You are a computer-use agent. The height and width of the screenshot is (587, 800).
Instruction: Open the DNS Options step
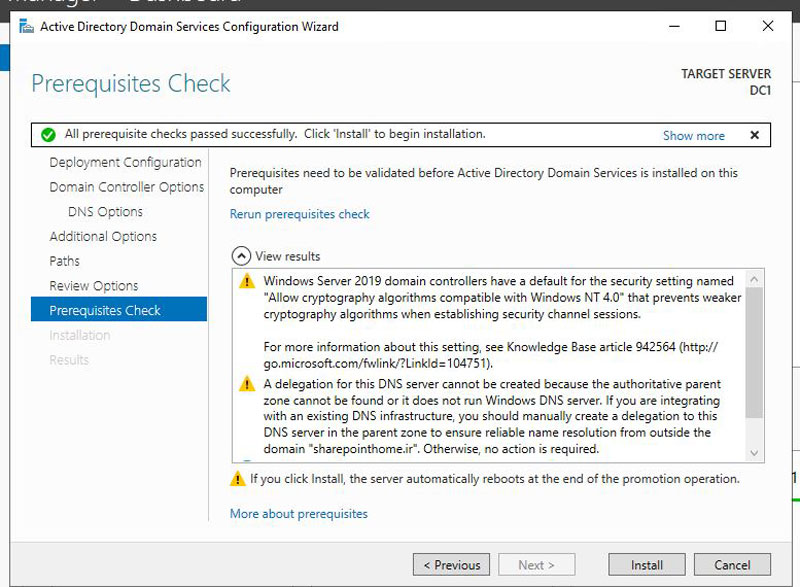pos(106,212)
